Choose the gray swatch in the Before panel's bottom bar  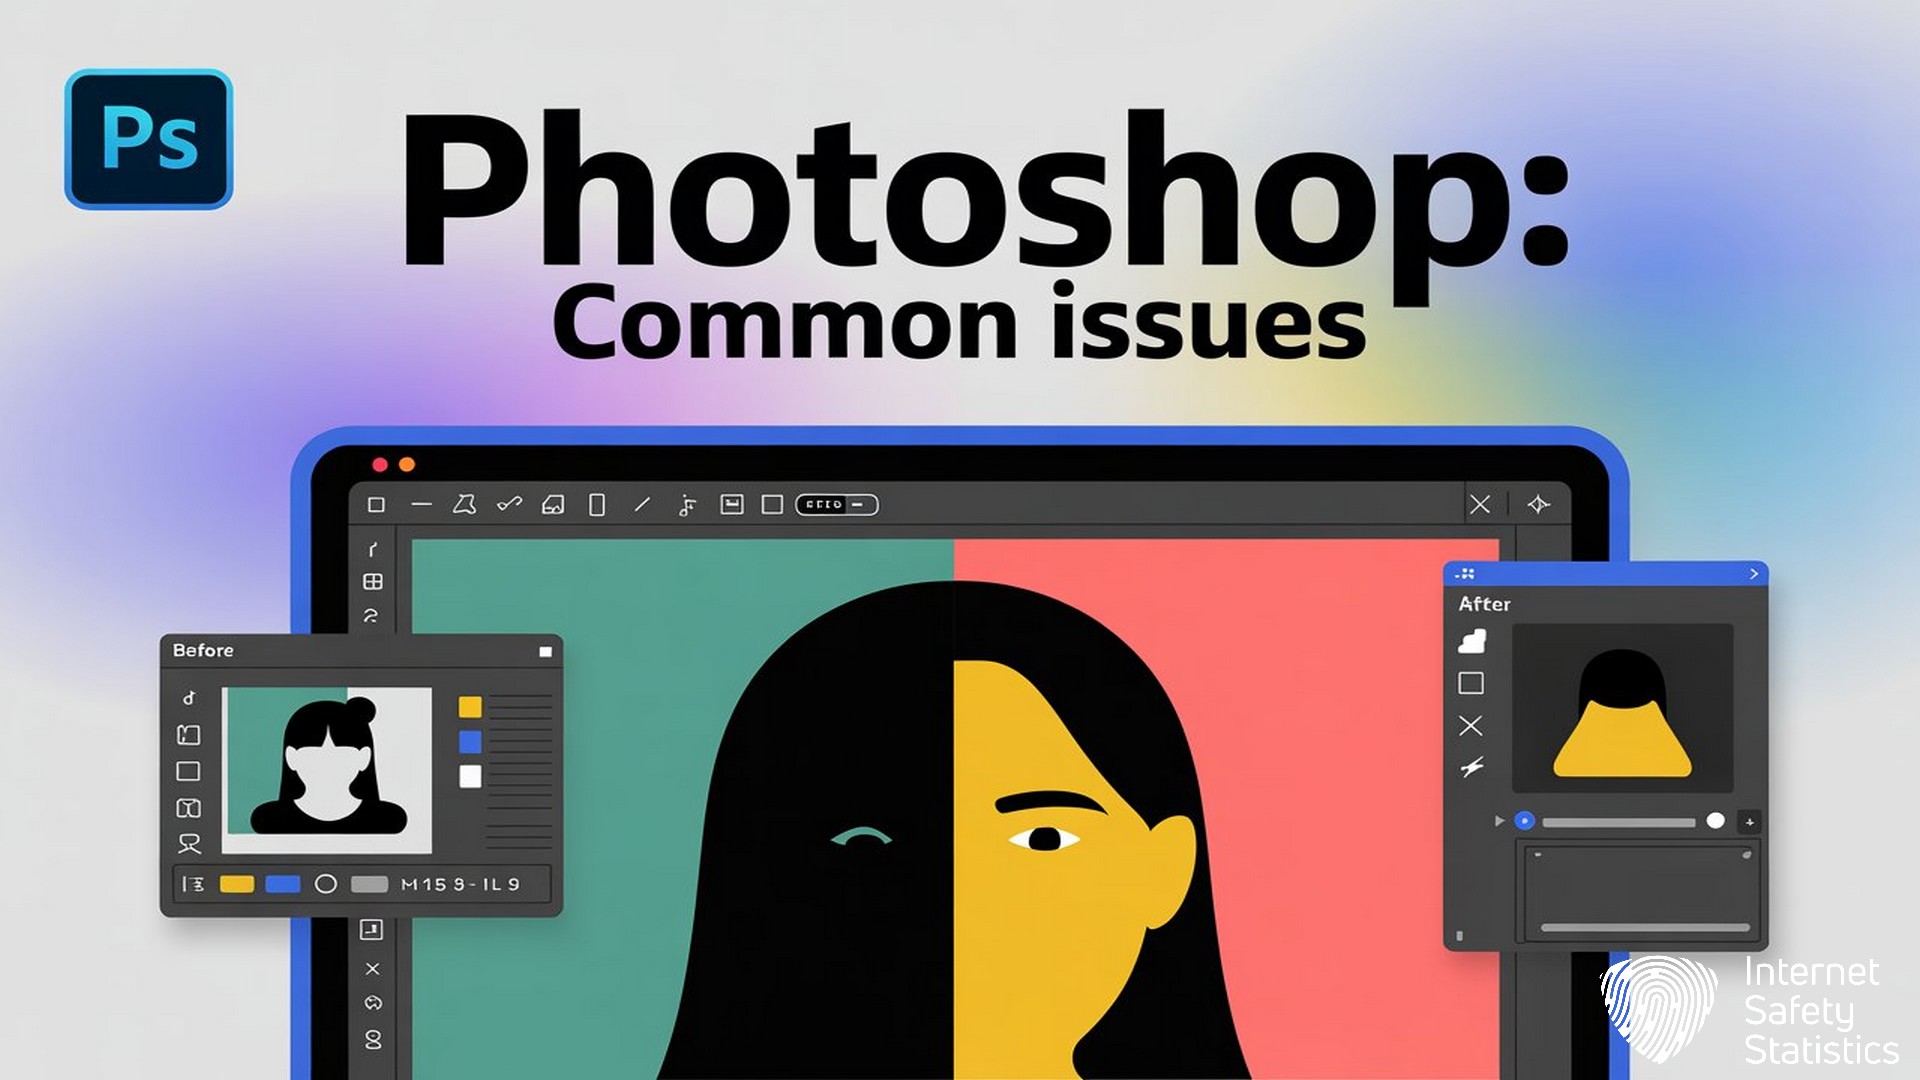369,884
